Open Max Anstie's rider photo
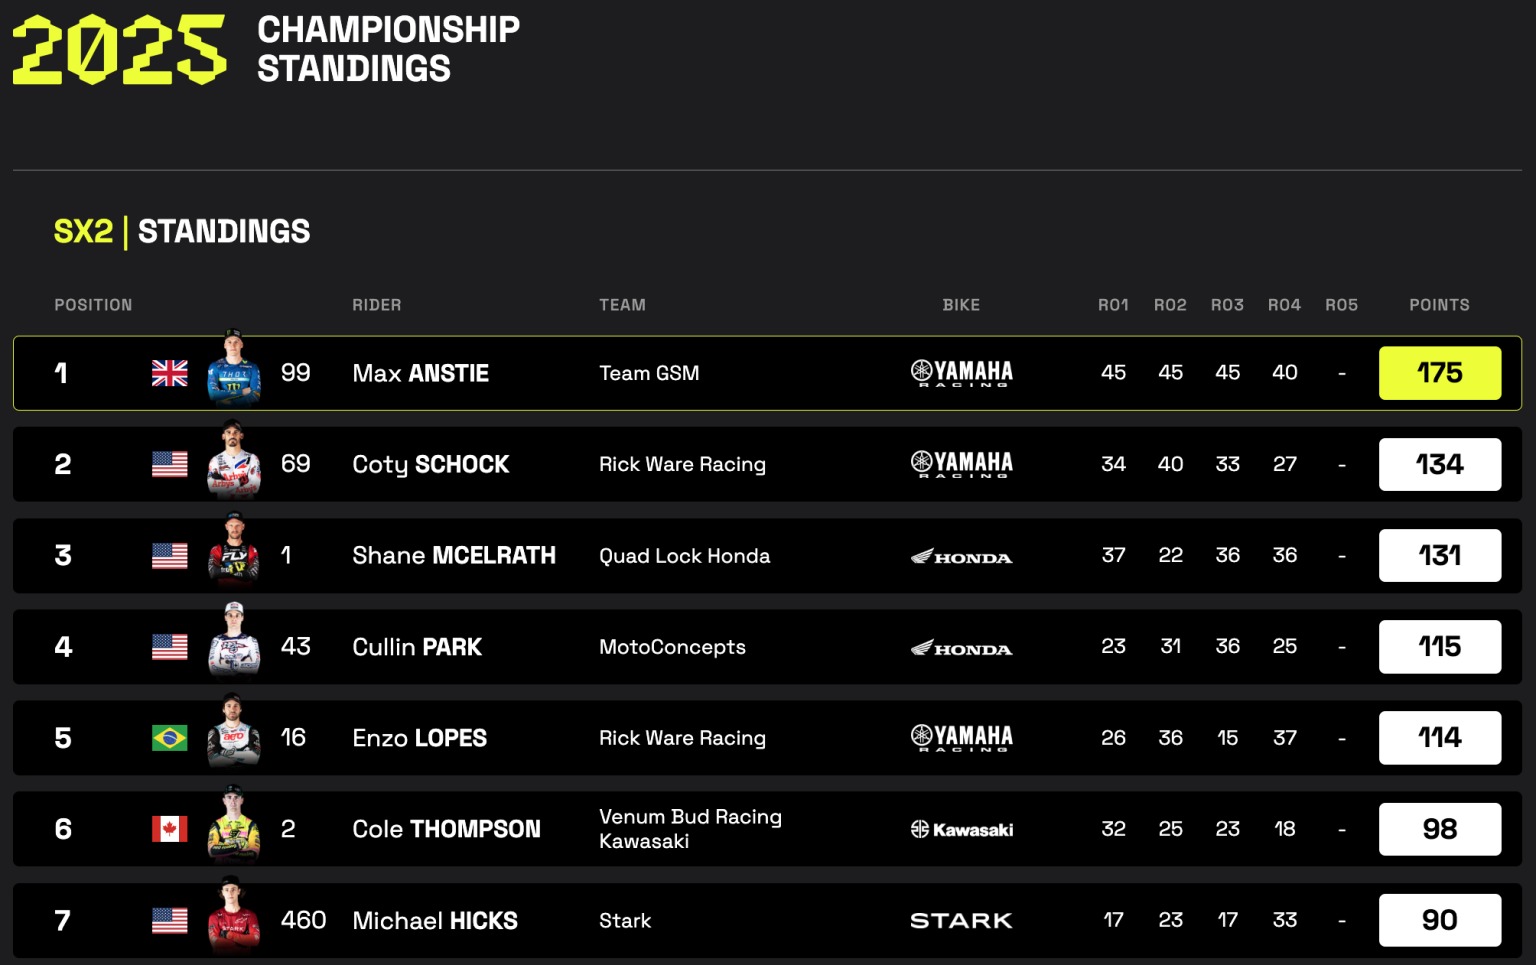The height and width of the screenshot is (965, 1536). [233, 369]
